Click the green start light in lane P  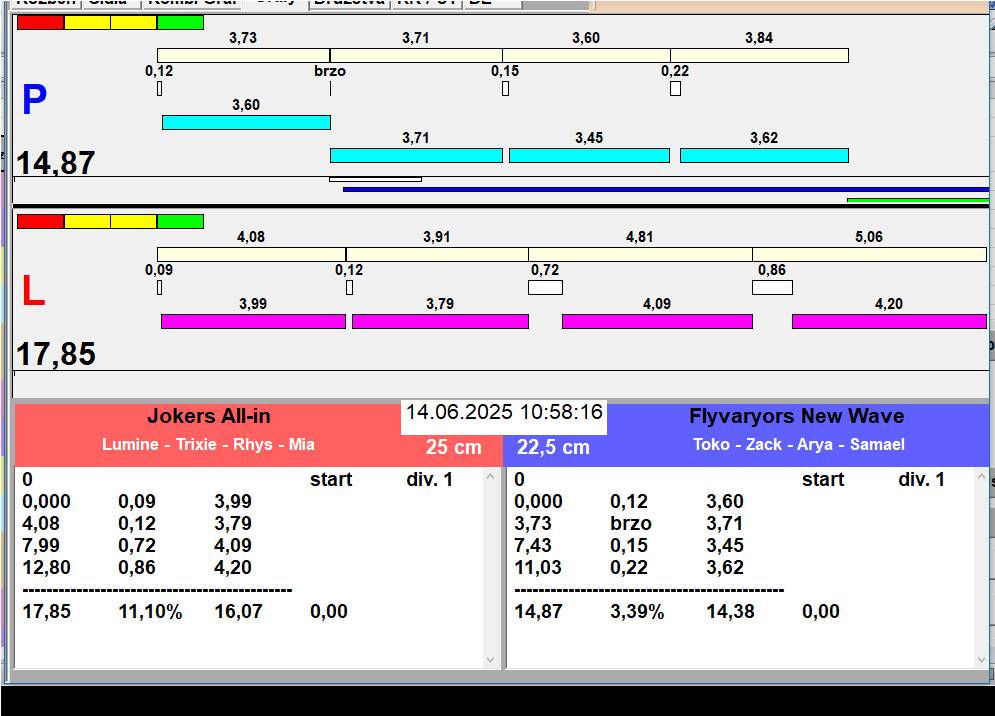tap(180, 22)
